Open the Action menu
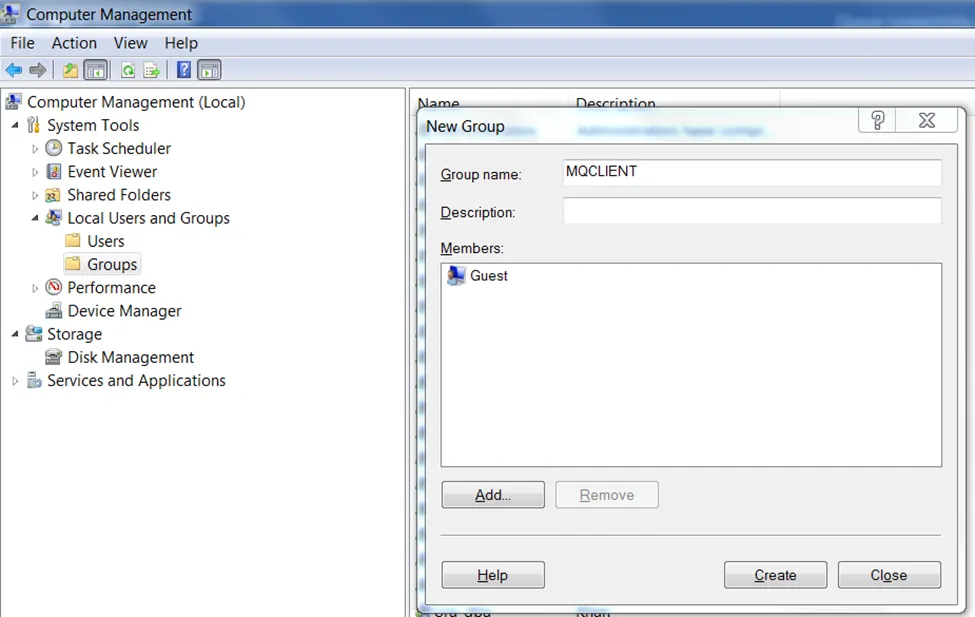Image resolution: width=975 pixels, height=617 pixels. 74,43
